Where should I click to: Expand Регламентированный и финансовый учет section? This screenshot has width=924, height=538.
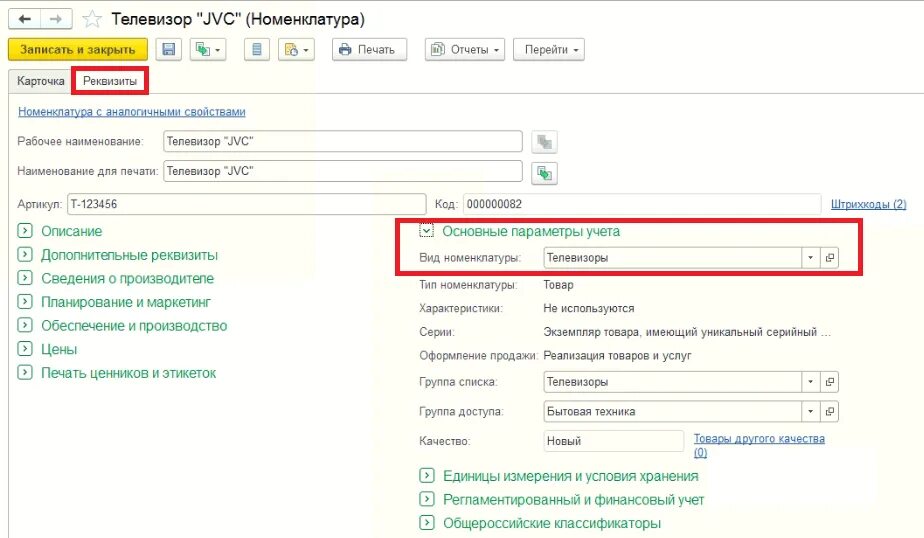(x=427, y=499)
